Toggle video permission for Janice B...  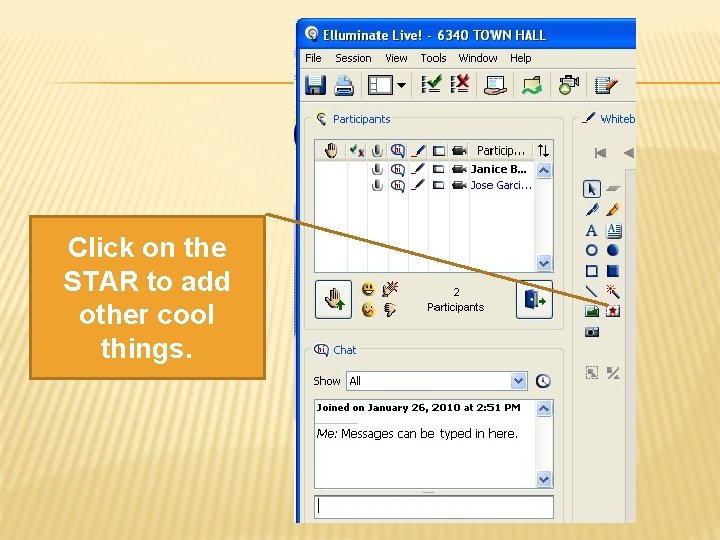[459, 169]
